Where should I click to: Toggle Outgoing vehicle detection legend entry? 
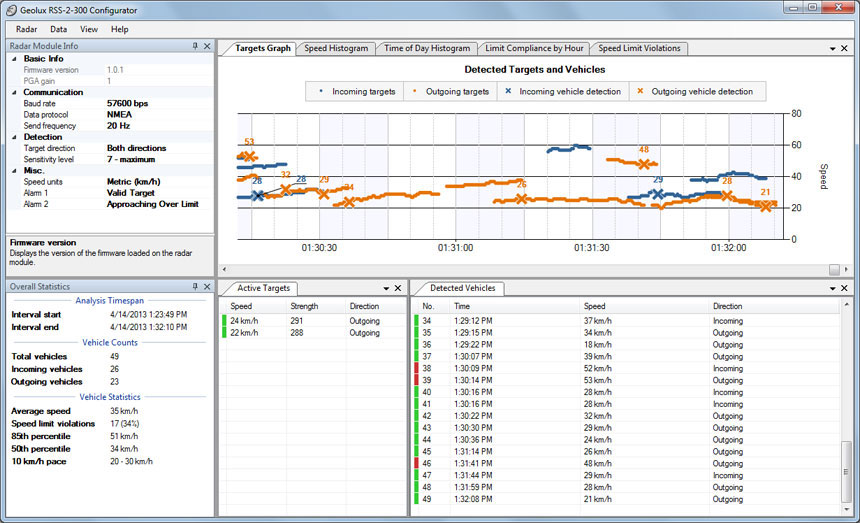pyautogui.click(x=696, y=91)
